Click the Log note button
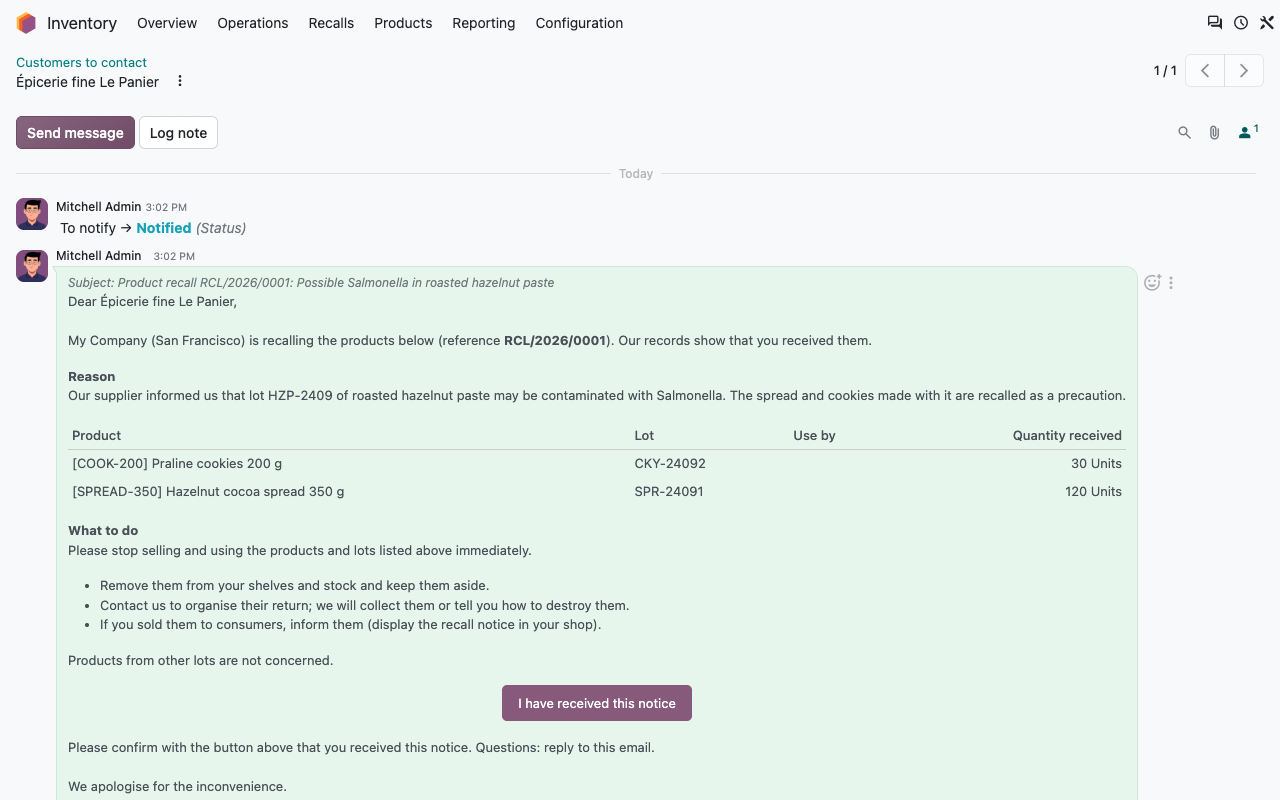Screen dimensions: 1280x800 [178, 133]
